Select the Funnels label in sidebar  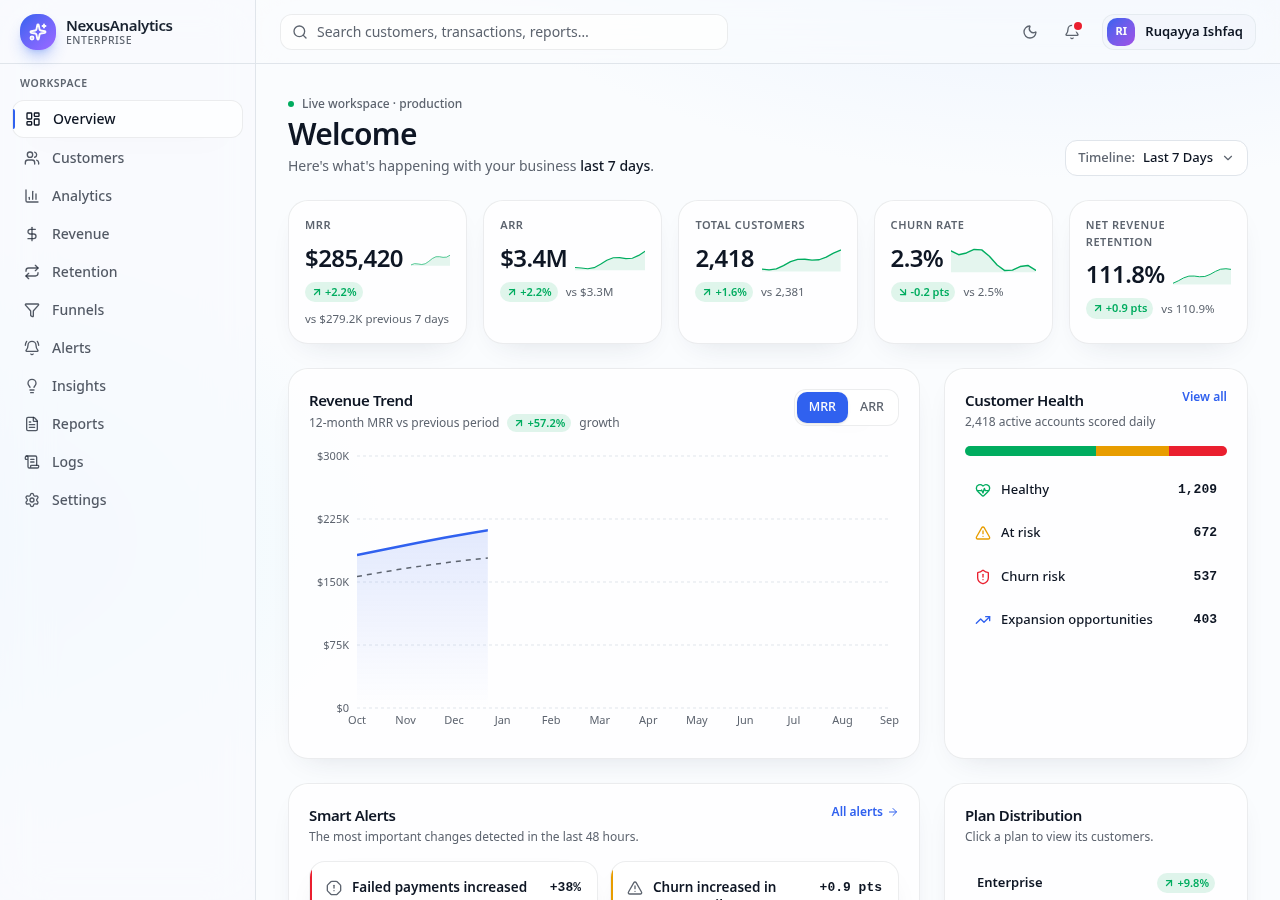pyautogui.click(x=78, y=310)
